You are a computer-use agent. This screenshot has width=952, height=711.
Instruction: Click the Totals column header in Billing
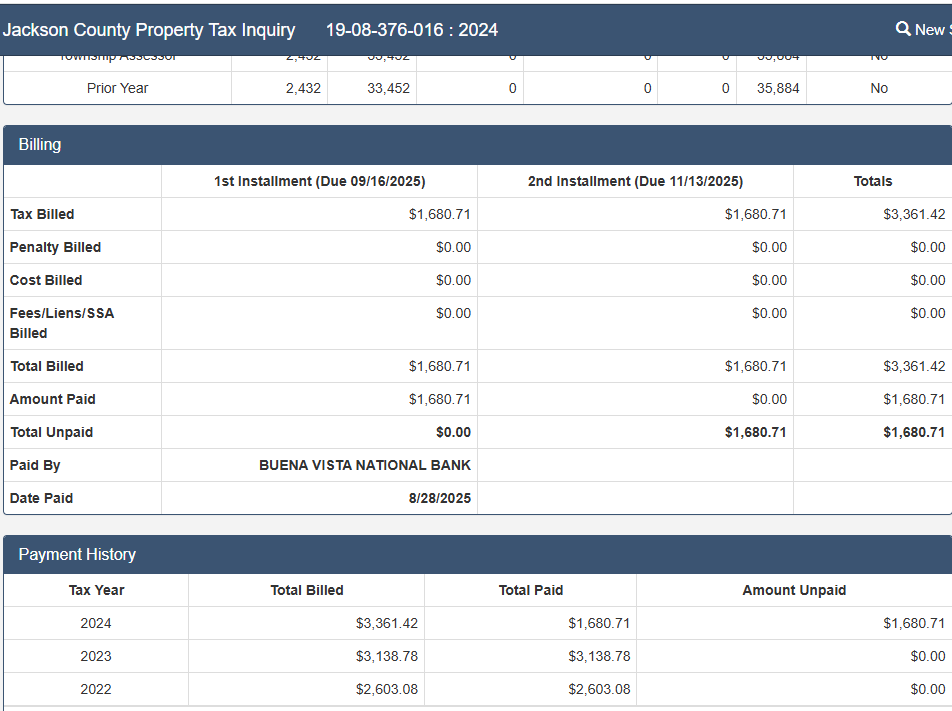pyautogui.click(x=872, y=181)
